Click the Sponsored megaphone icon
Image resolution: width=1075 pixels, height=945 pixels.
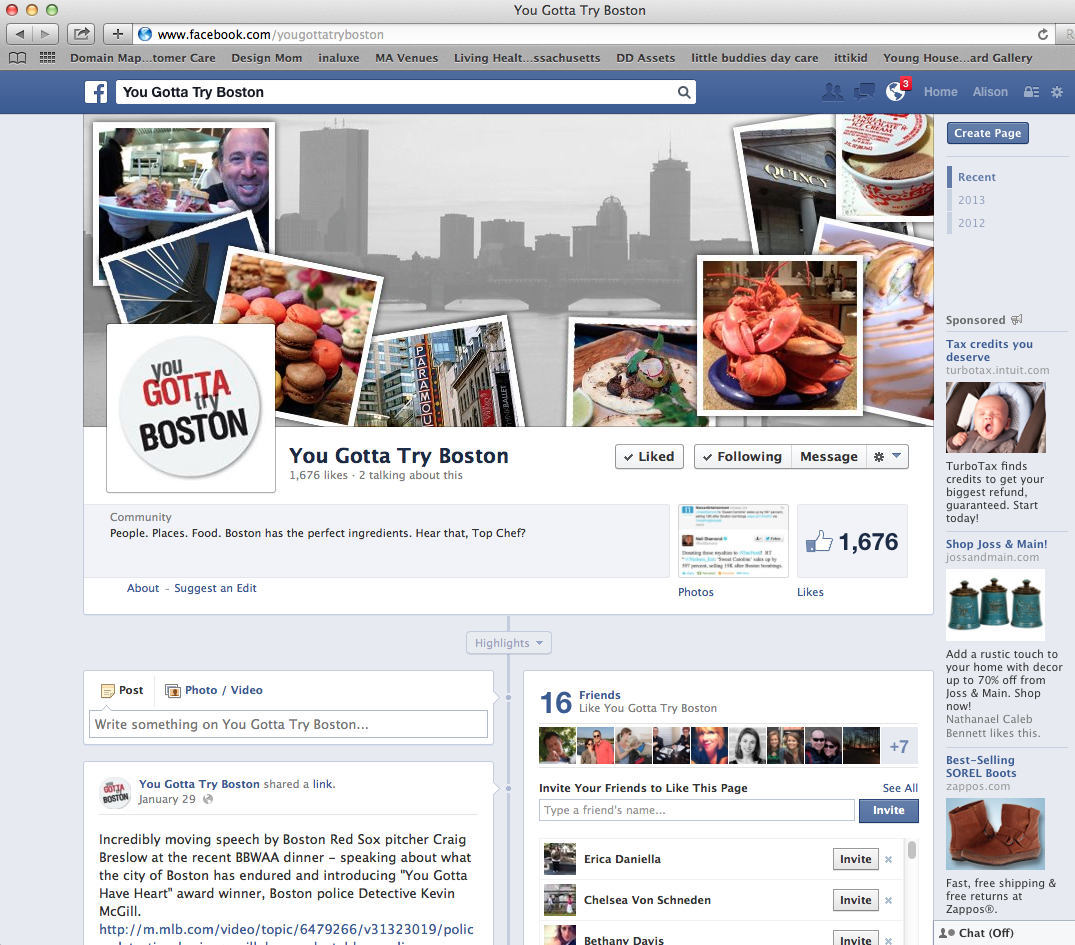pos(1017,320)
